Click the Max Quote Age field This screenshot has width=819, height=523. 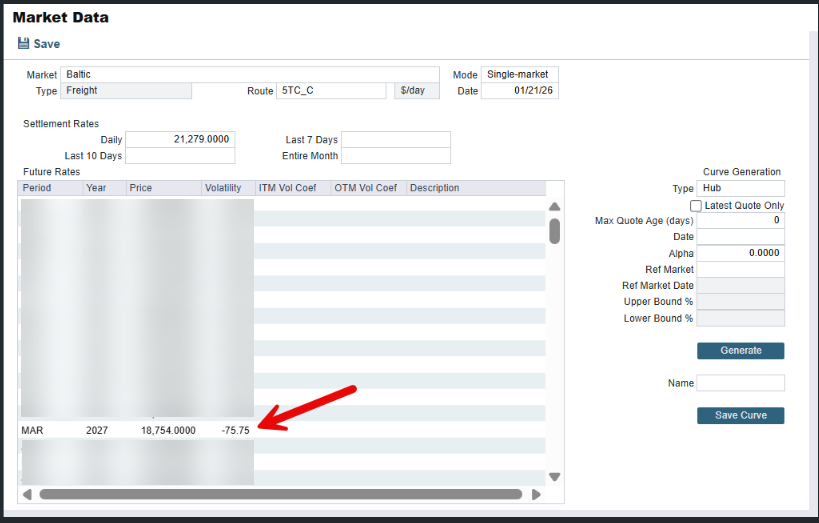coord(740,220)
